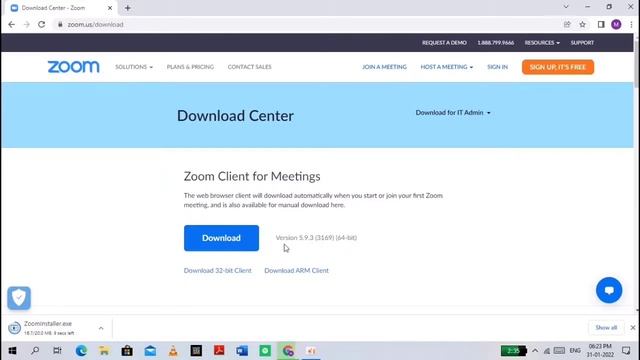Open the notification center icon
This screenshot has height=360, width=640.
(626, 351)
